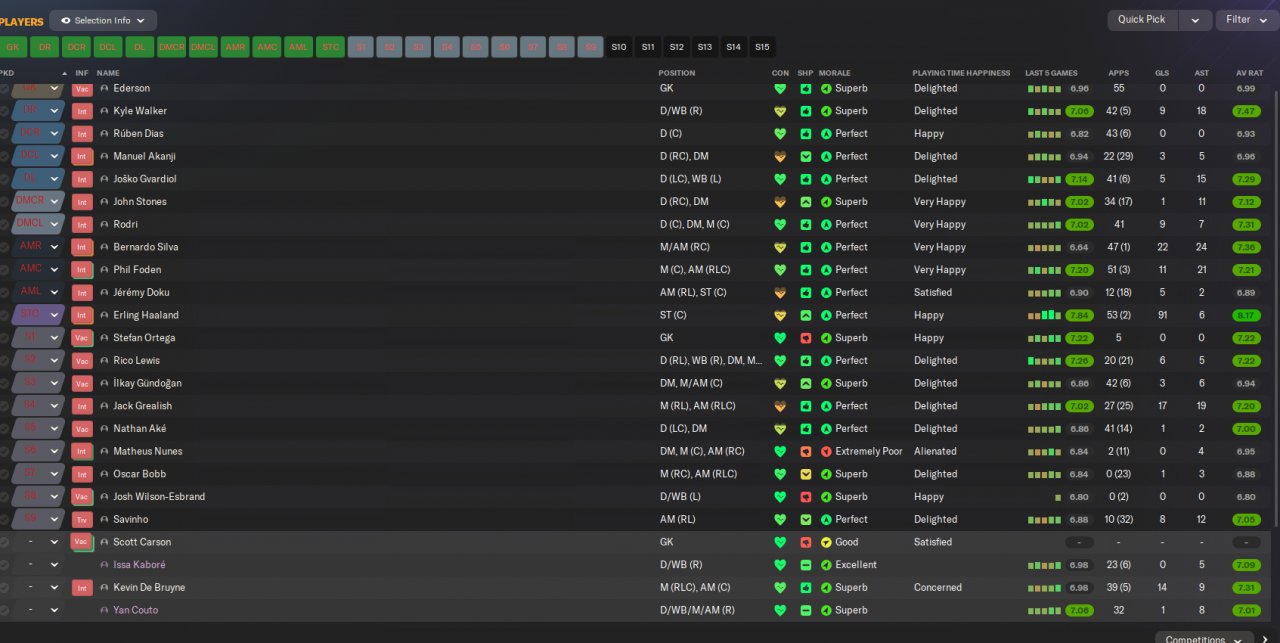Sort by the MORALE column header
This screenshot has width=1280, height=643.
[x=835, y=73]
